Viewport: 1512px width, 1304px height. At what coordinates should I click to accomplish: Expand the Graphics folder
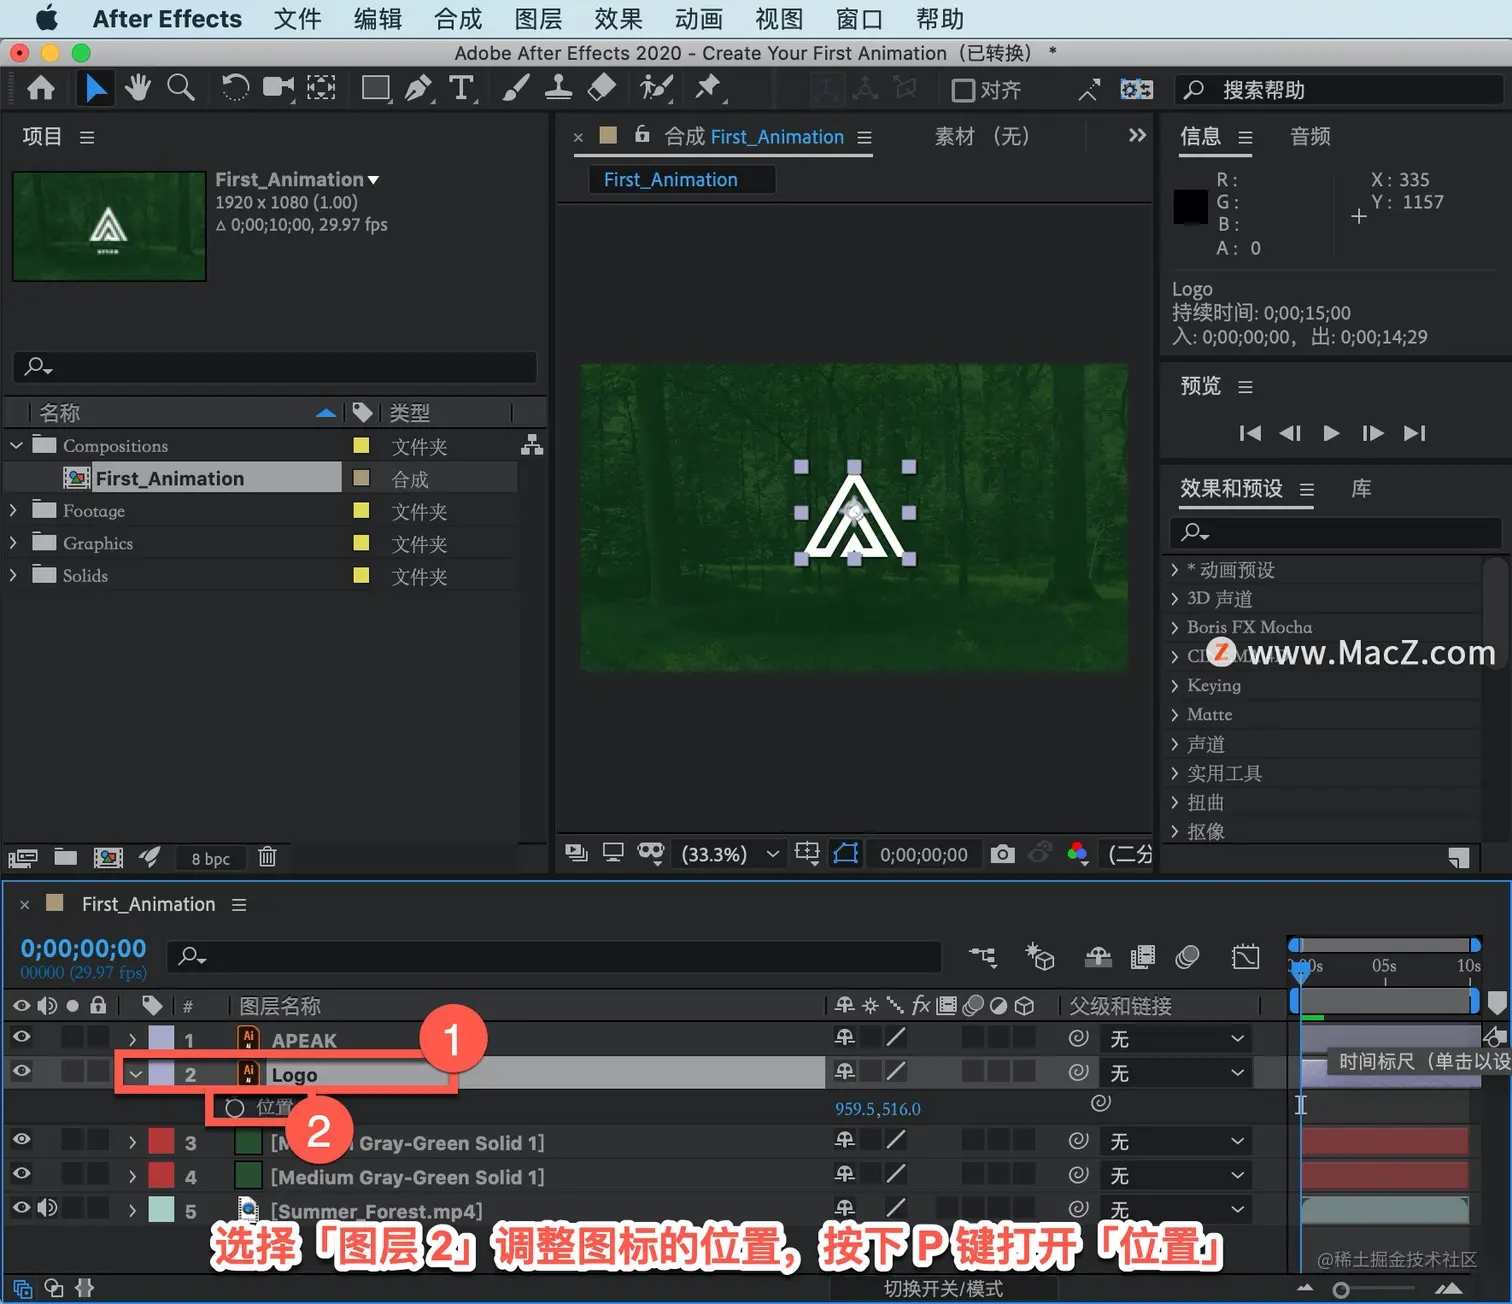[13, 543]
